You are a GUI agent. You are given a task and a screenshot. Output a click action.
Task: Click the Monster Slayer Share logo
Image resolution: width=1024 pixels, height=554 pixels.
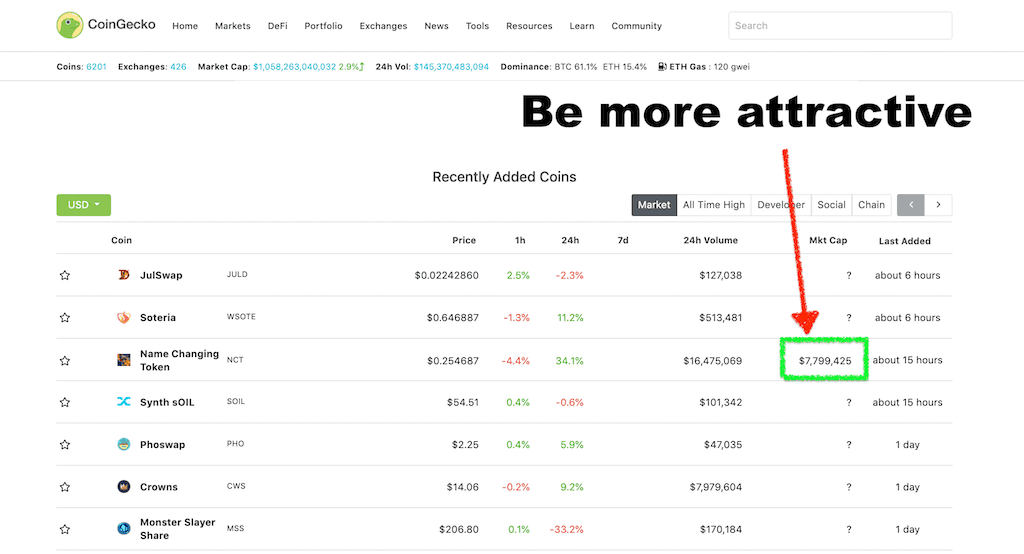tap(123, 528)
